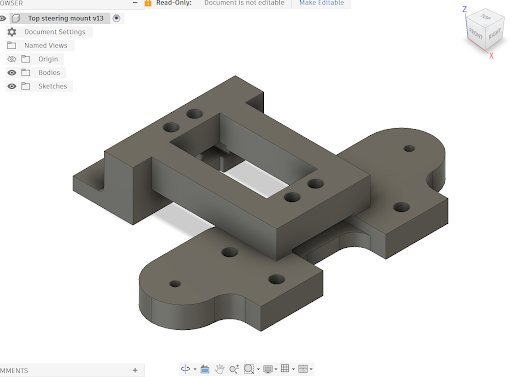Select the Named Views item
This screenshot has height=377, width=512.
click(46, 45)
